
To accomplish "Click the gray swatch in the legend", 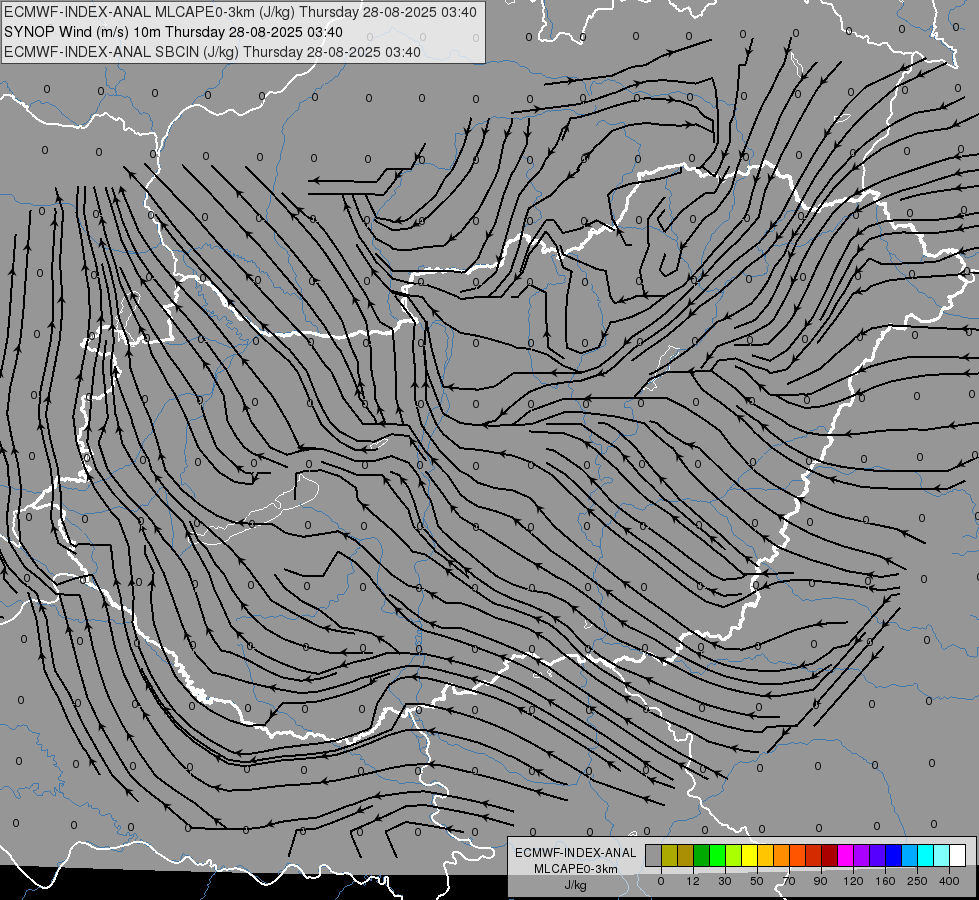I will [x=654, y=855].
